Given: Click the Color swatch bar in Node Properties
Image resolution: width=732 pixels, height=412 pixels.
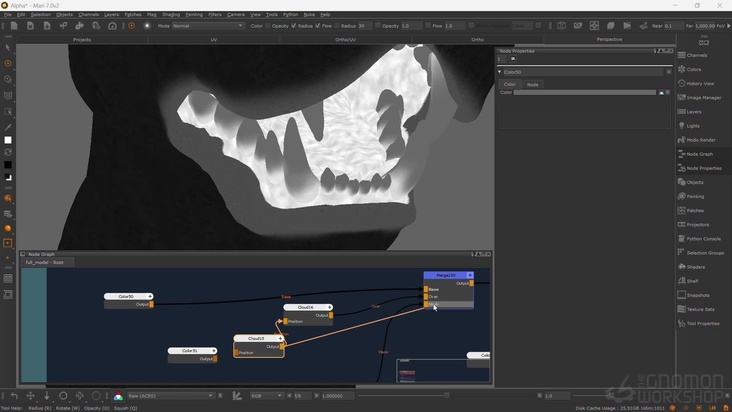Looking at the screenshot, I should point(584,92).
